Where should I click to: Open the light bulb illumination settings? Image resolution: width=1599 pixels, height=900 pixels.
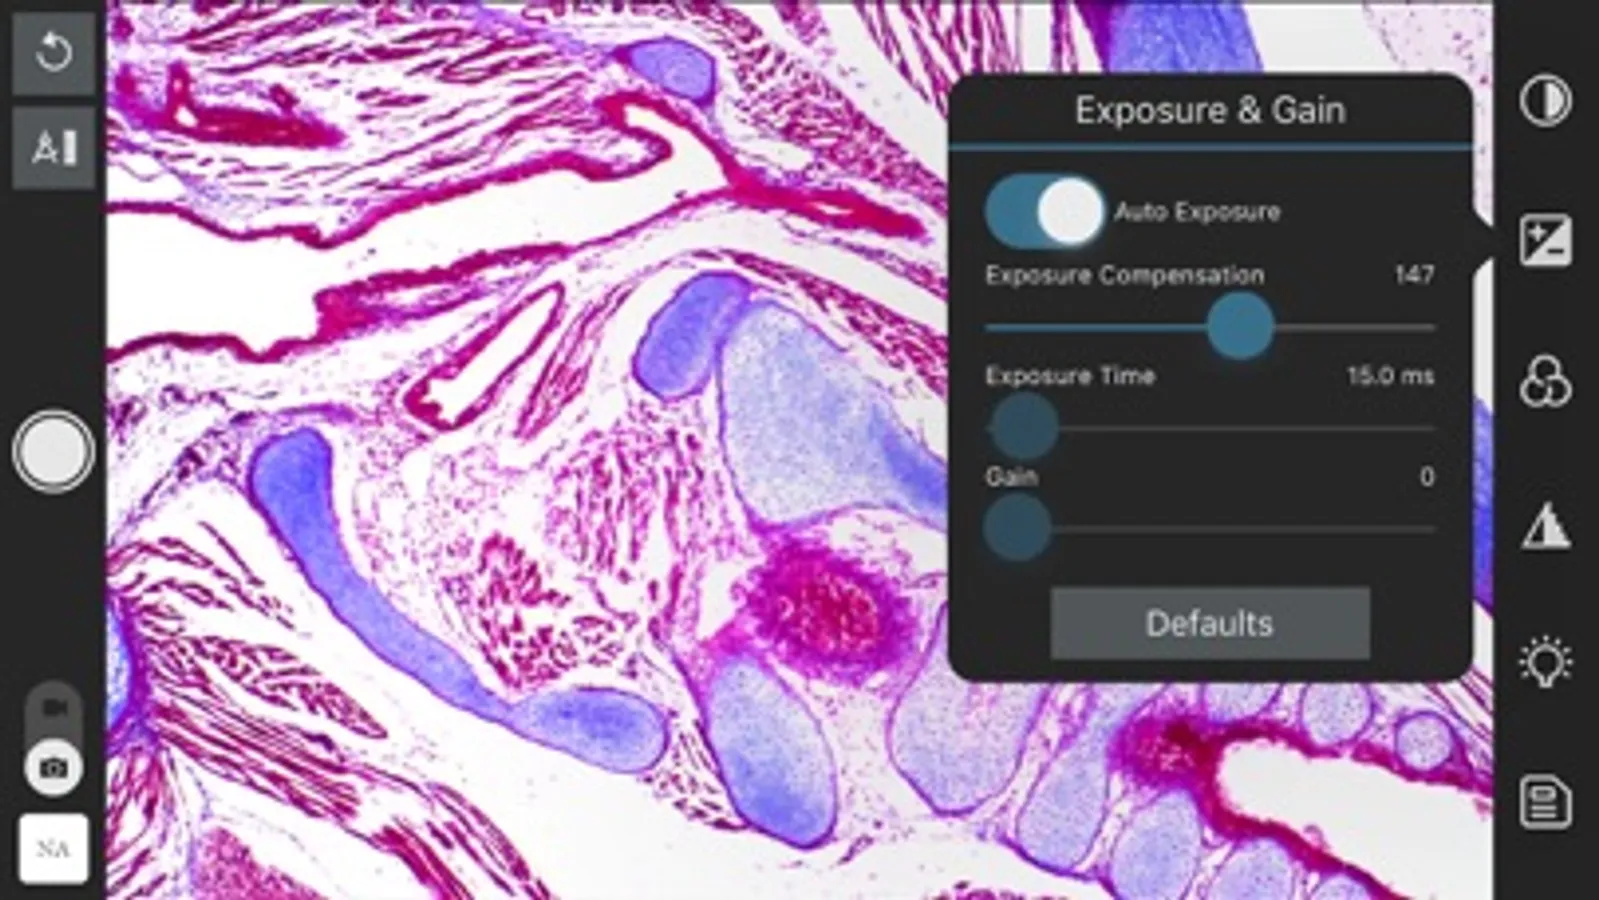coord(1546,662)
